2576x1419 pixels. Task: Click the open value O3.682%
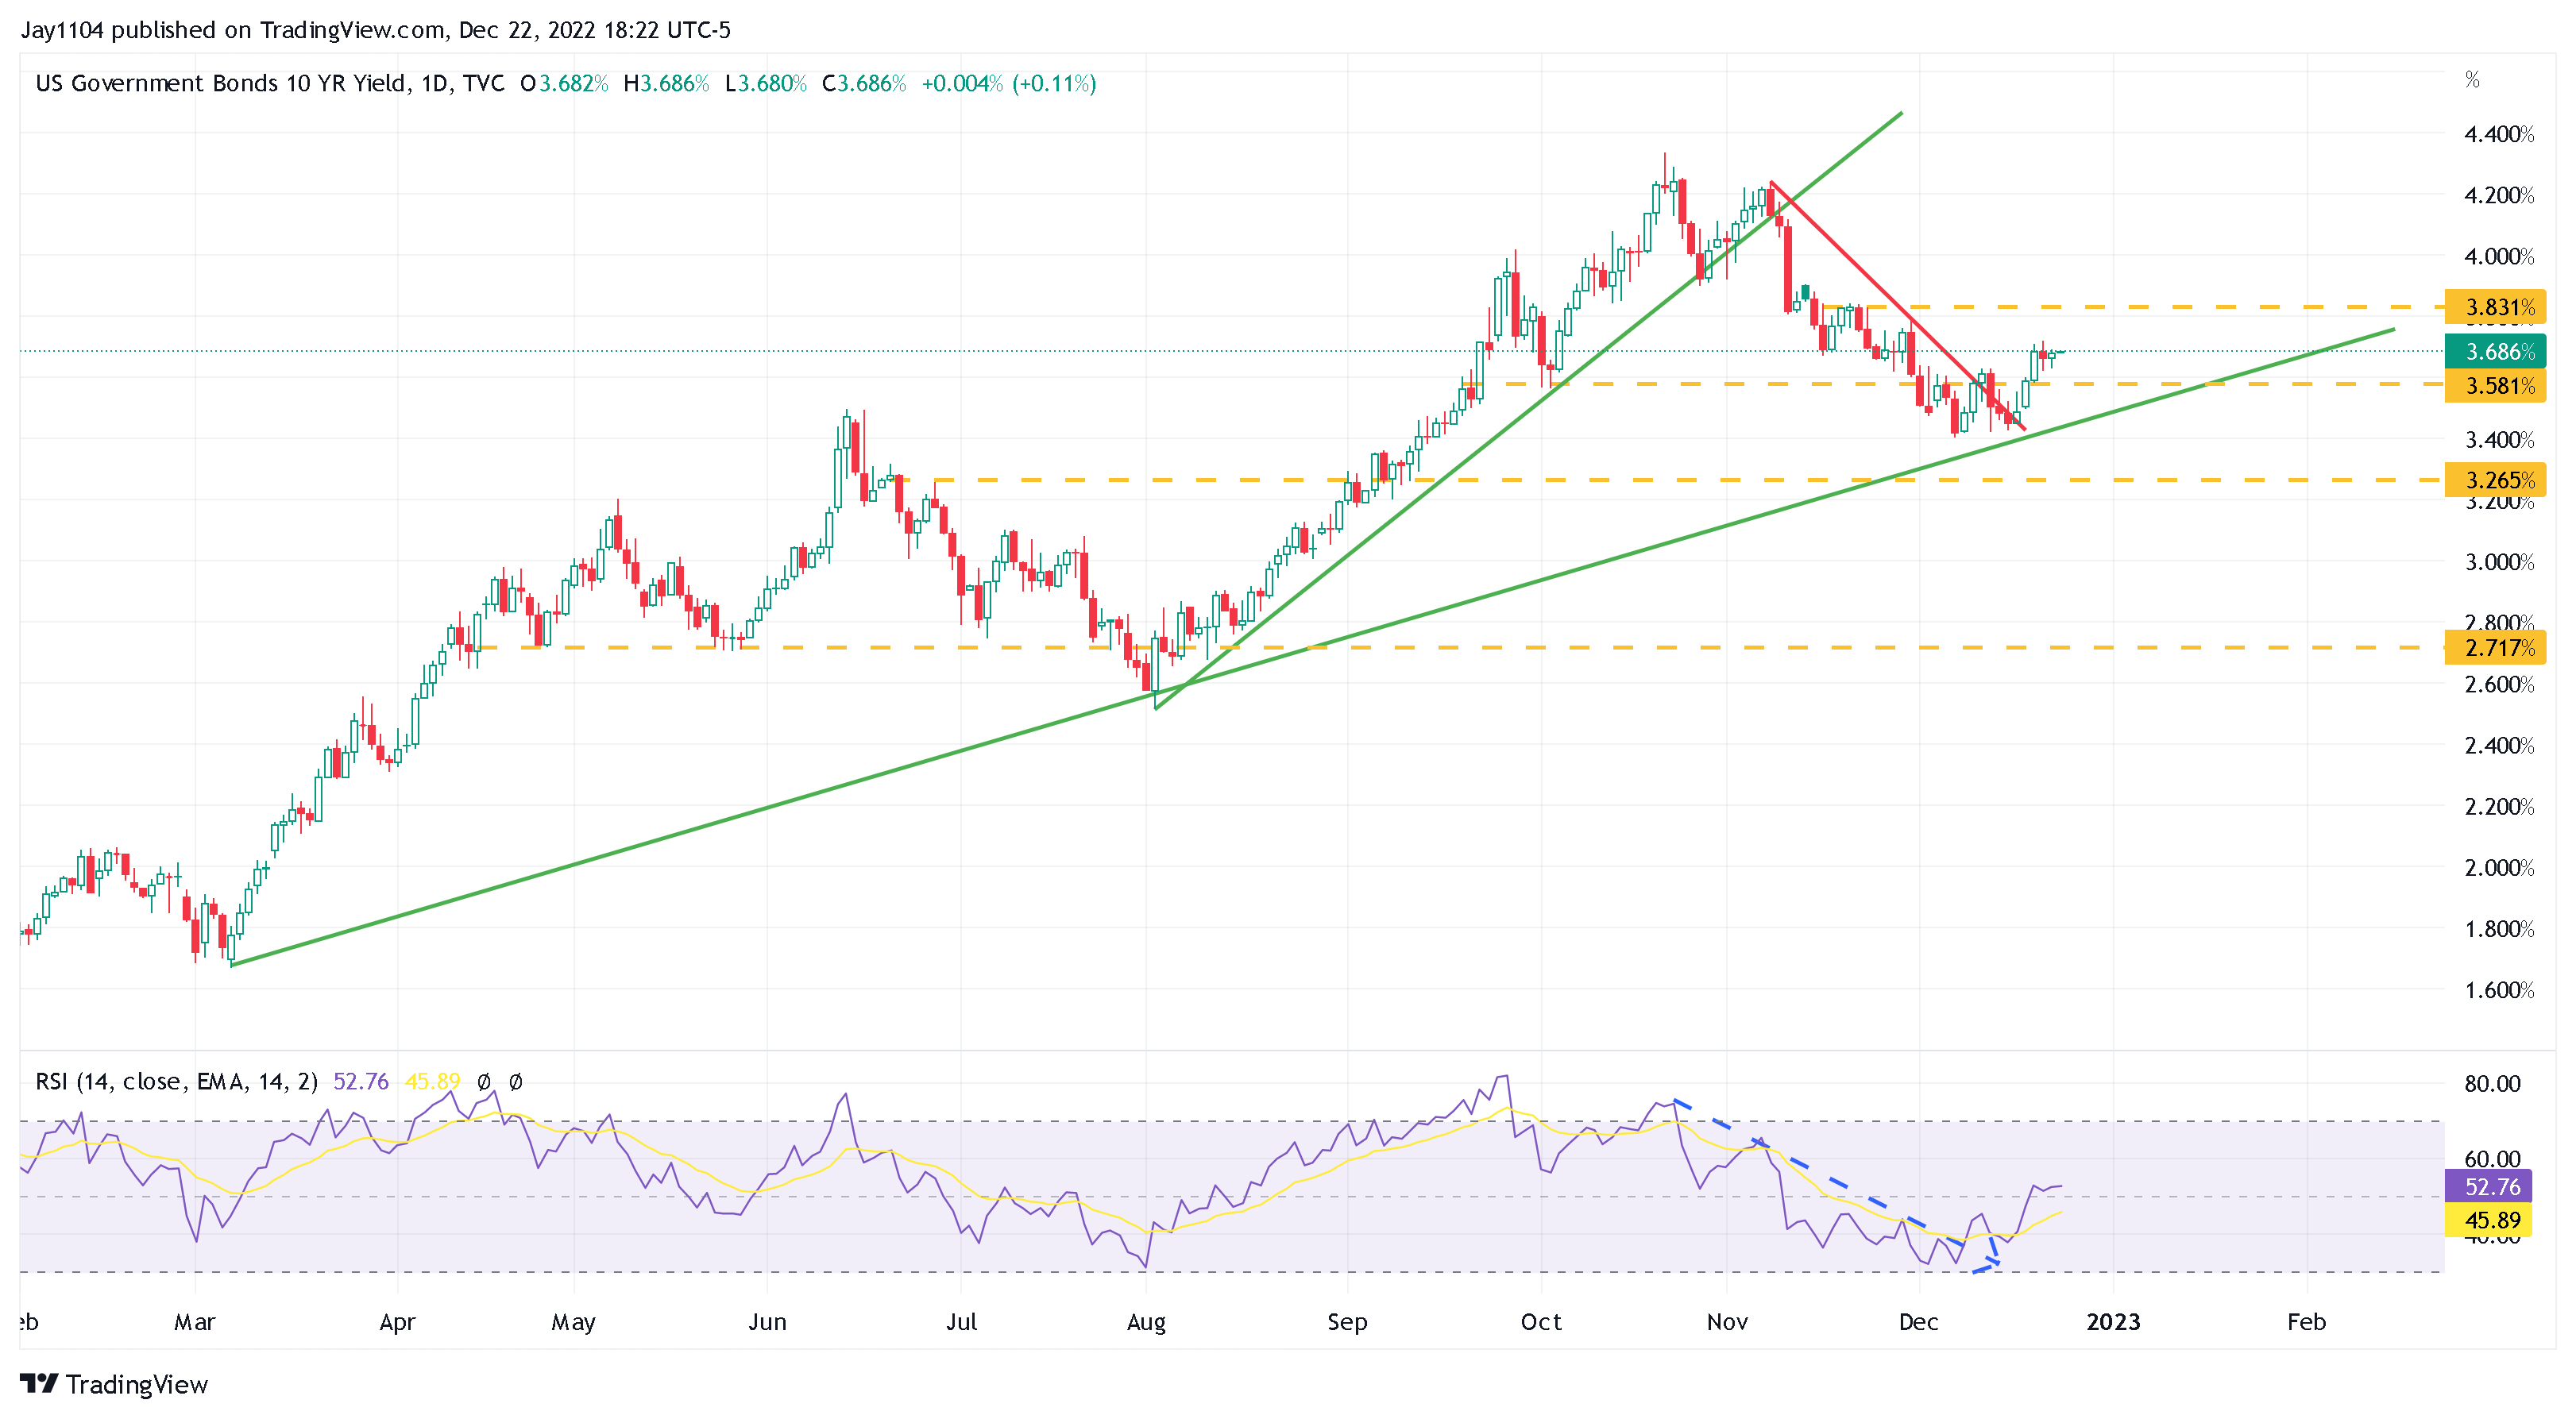(x=564, y=83)
